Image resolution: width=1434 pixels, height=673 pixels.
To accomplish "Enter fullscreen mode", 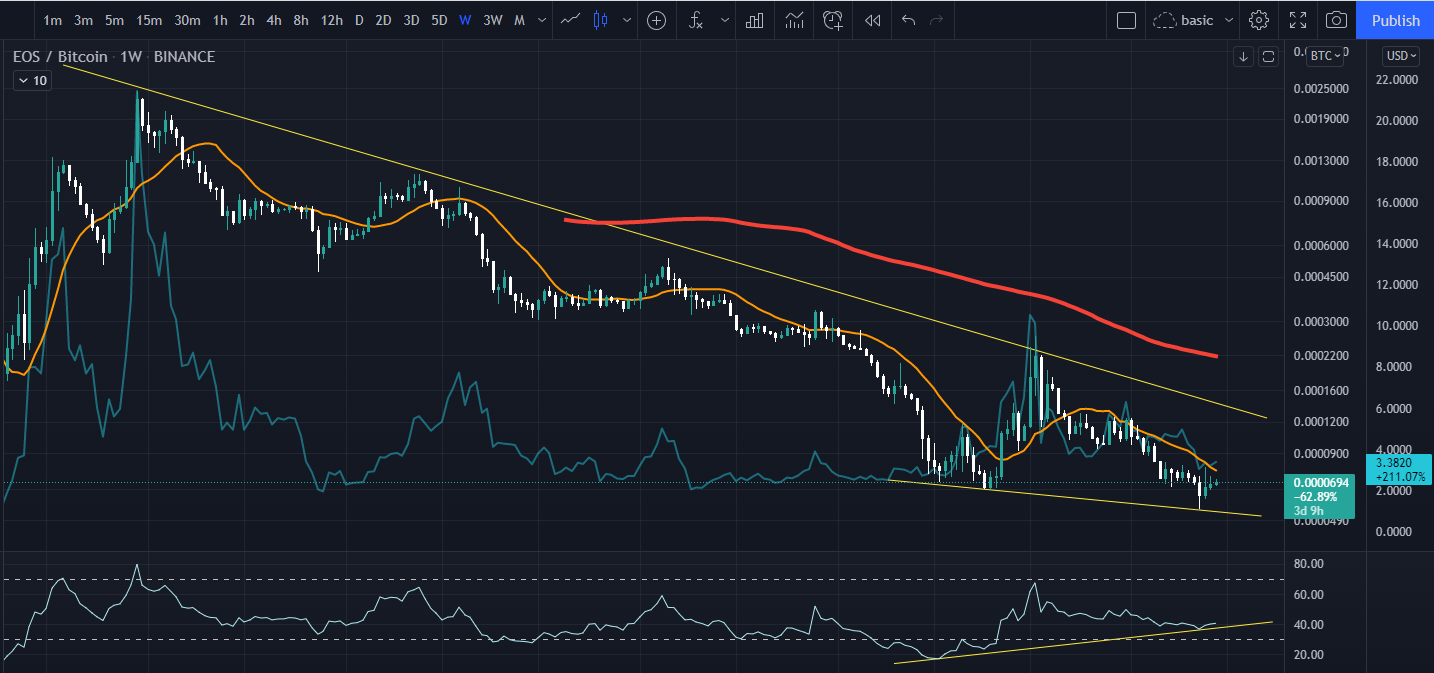I will pos(1298,20).
